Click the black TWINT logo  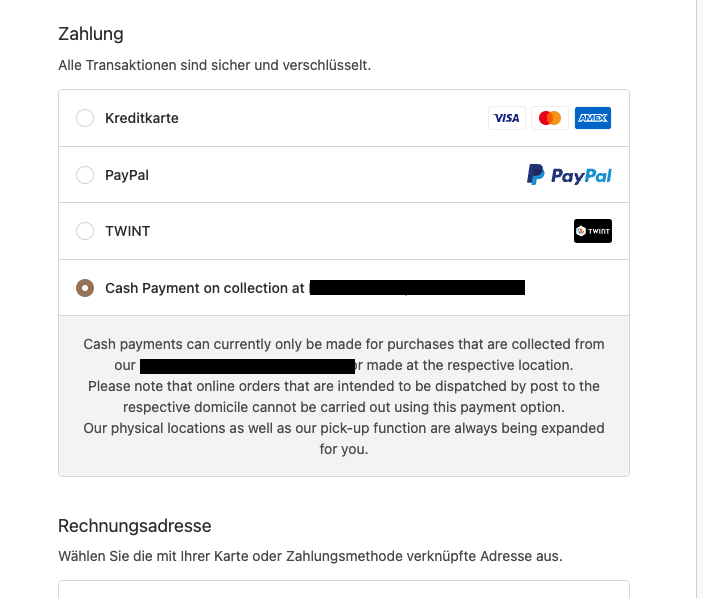point(593,231)
